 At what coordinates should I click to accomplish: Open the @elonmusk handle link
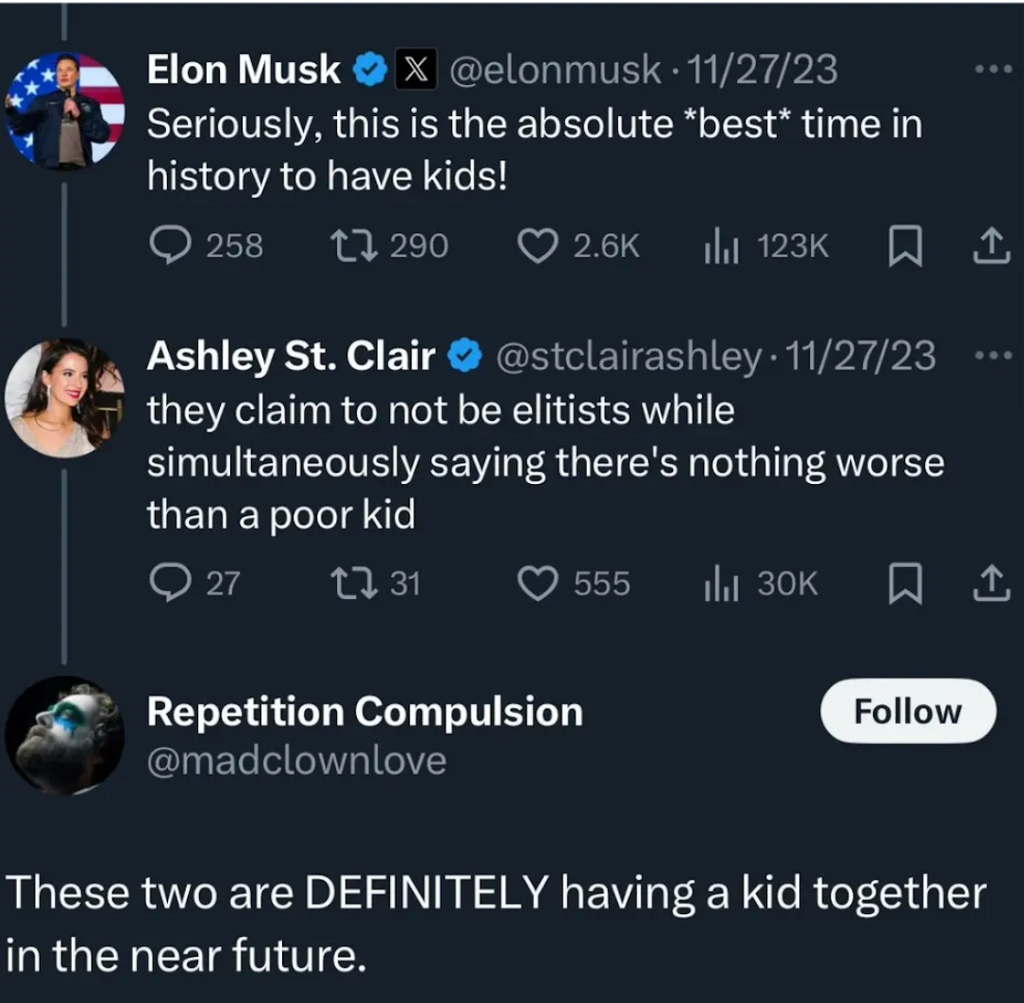point(556,69)
